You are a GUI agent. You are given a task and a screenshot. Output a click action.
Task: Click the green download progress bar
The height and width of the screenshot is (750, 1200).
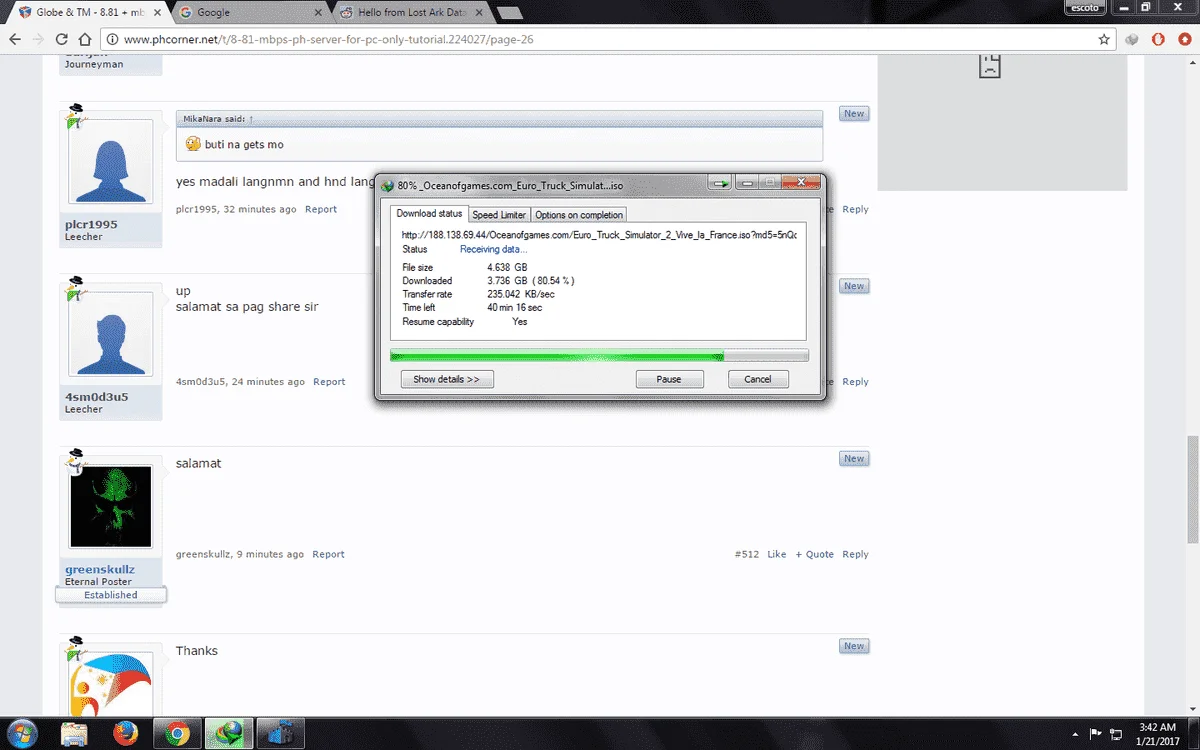599,355
